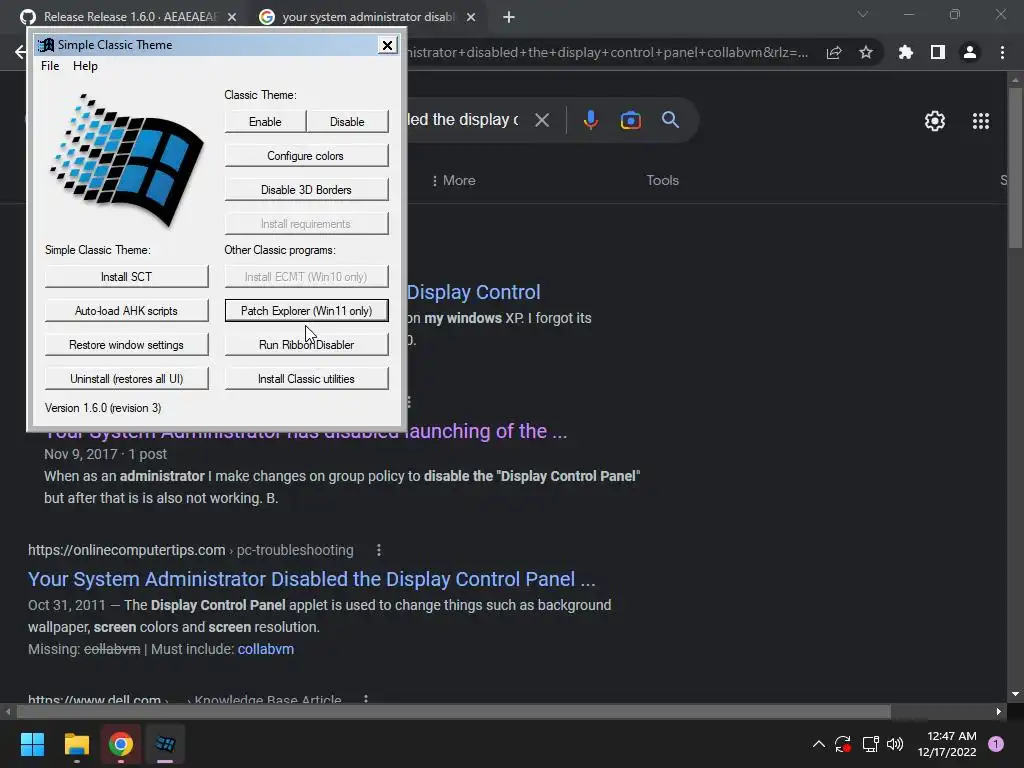Screen dimensions: 1024x768
Task: Open 'Display Control' search result link
Action: click(473, 292)
